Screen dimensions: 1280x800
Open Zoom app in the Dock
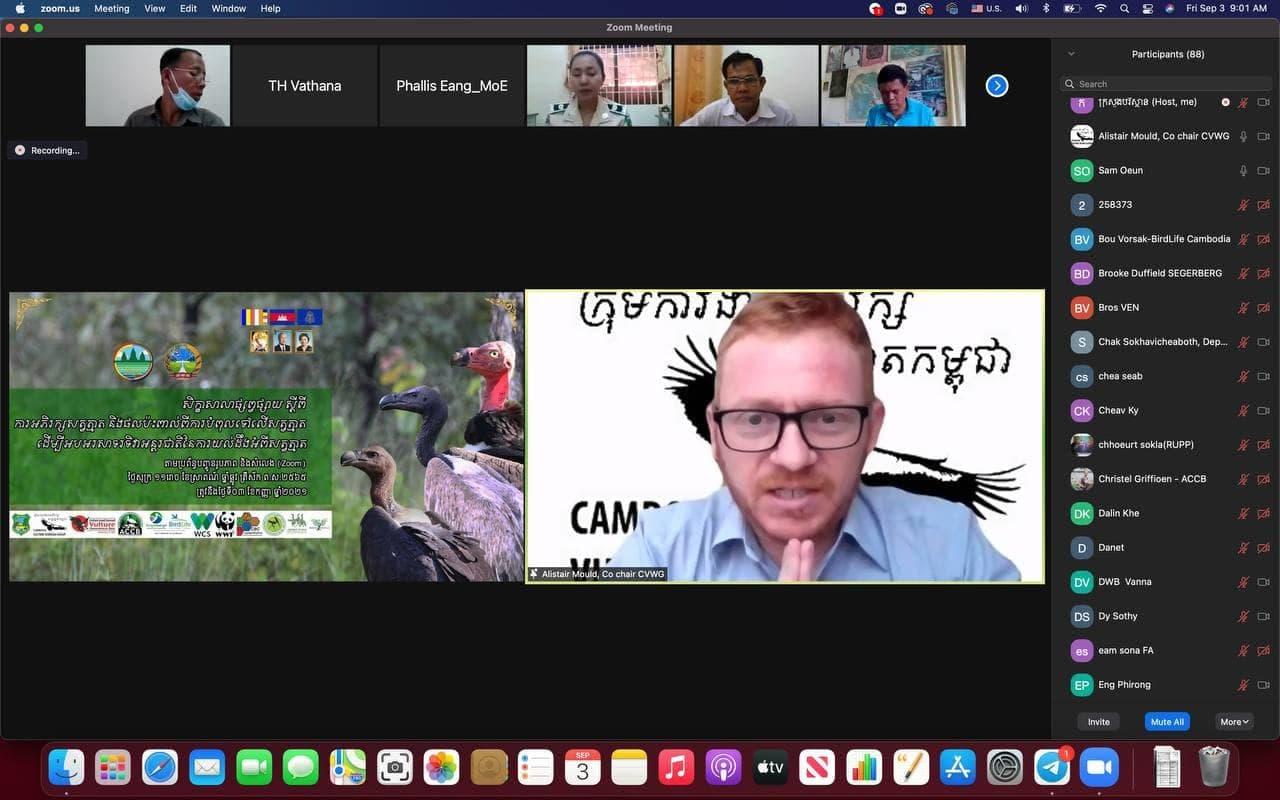click(1097, 767)
